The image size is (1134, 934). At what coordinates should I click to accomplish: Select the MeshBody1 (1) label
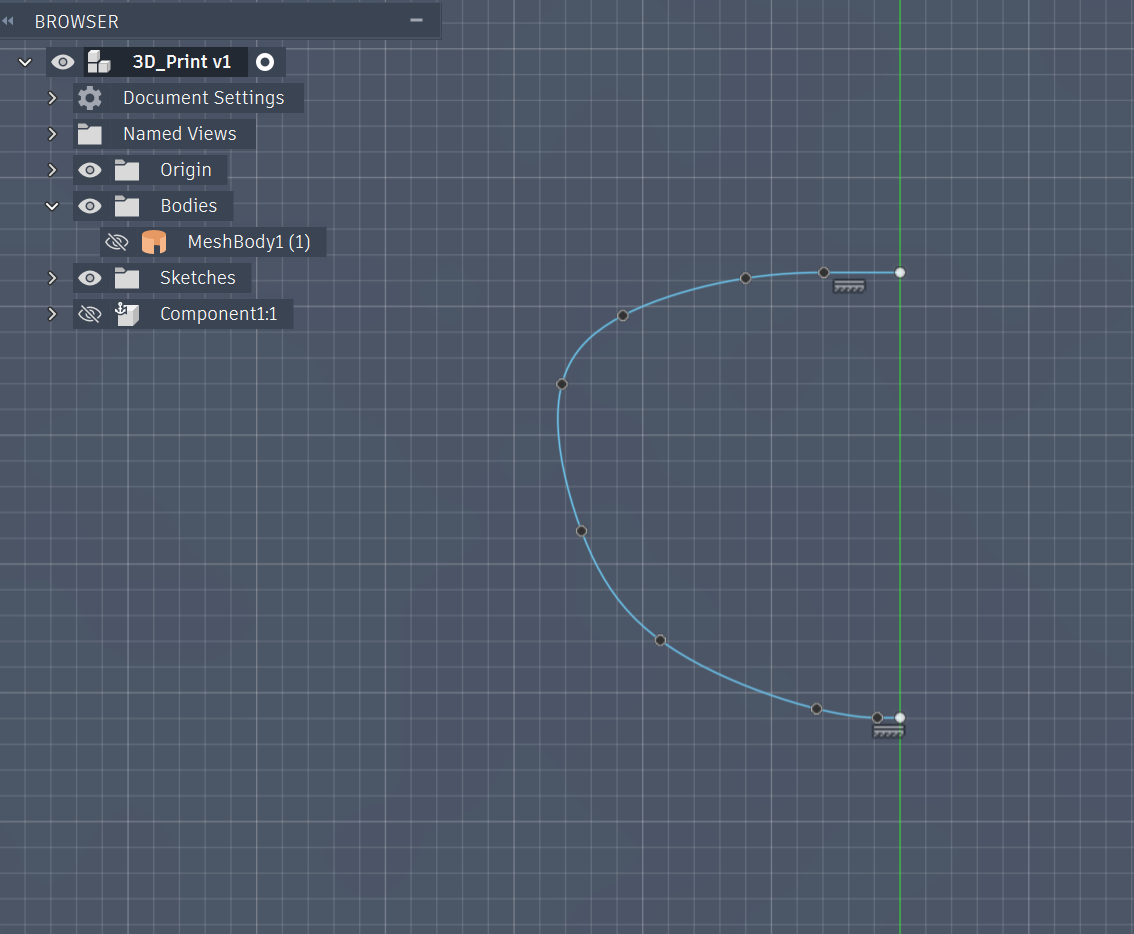point(249,242)
